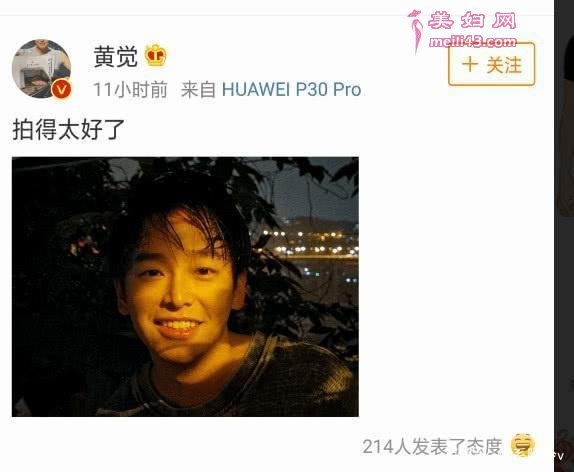Click the 美妇网 watermark logo
Image resolution: width=574 pixels, height=472 pixels.
472,20
